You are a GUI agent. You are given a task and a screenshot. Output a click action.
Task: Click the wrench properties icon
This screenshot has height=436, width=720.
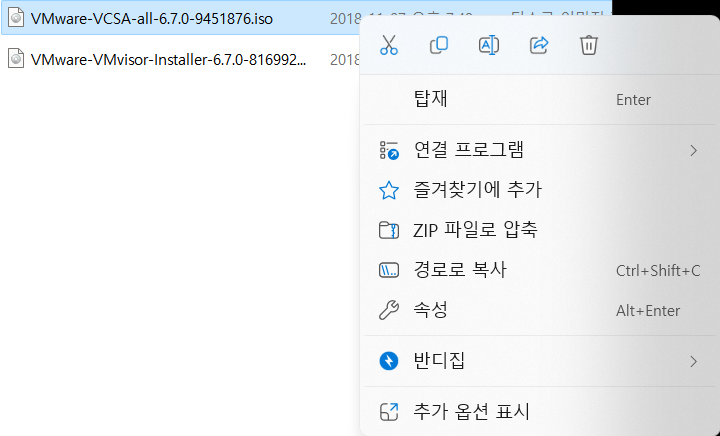[x=389, y=310]
